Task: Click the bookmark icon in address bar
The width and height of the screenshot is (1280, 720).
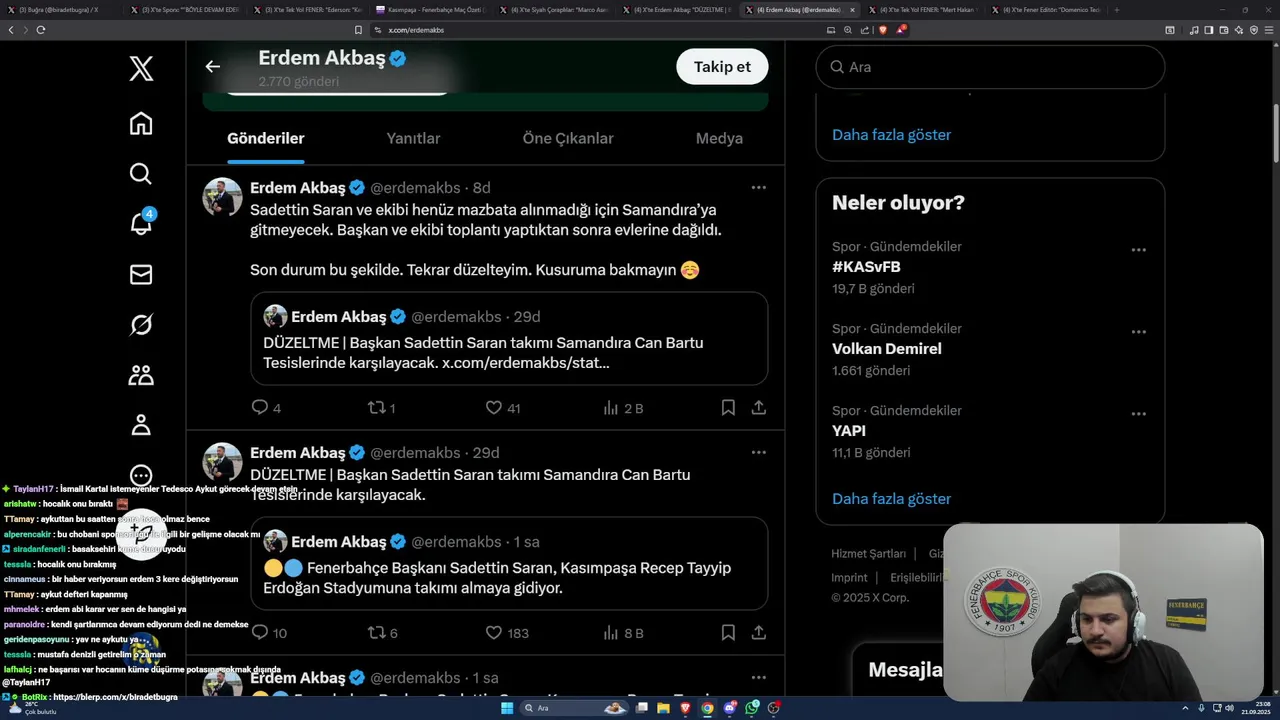Action: pos(358,30)
